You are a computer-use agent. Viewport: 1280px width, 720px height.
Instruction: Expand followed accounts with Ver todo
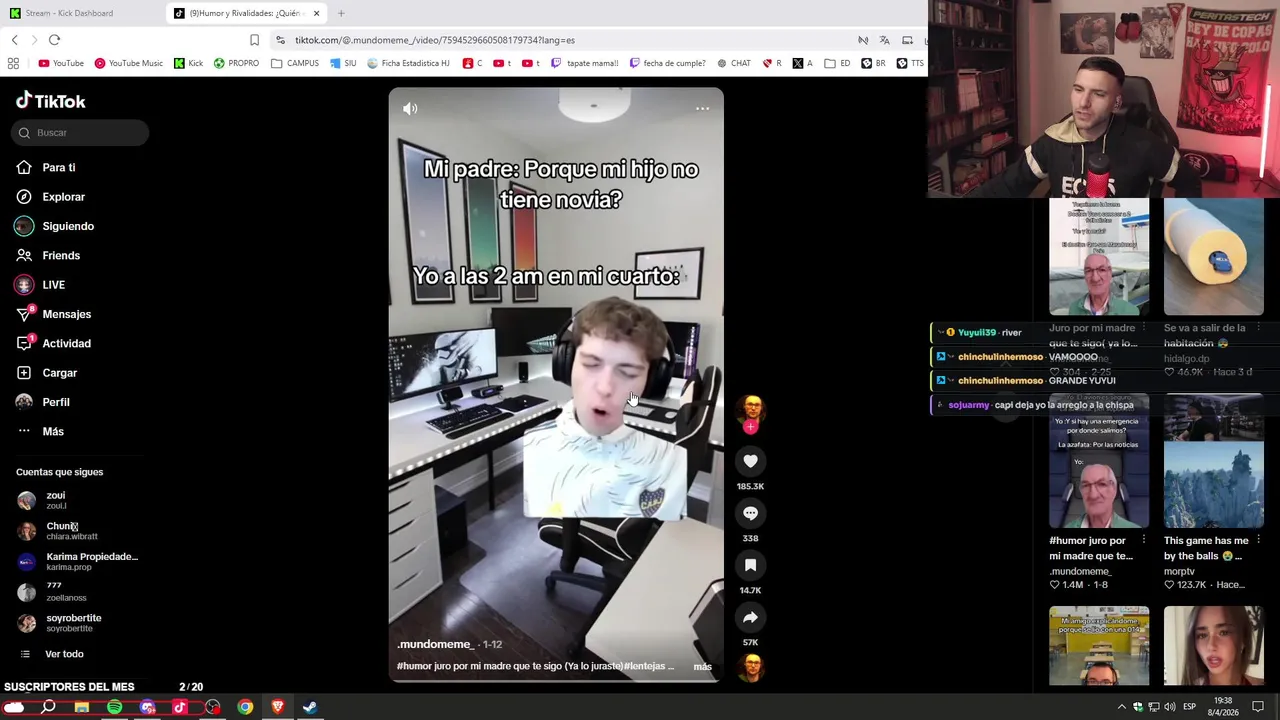[64, 654]
